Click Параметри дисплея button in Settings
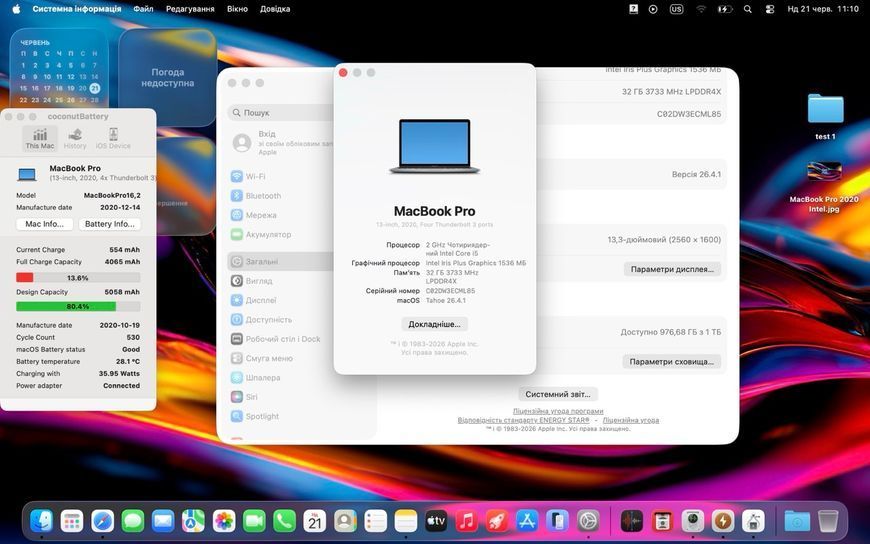Viewport: 870px width, 544px height. 672,269
